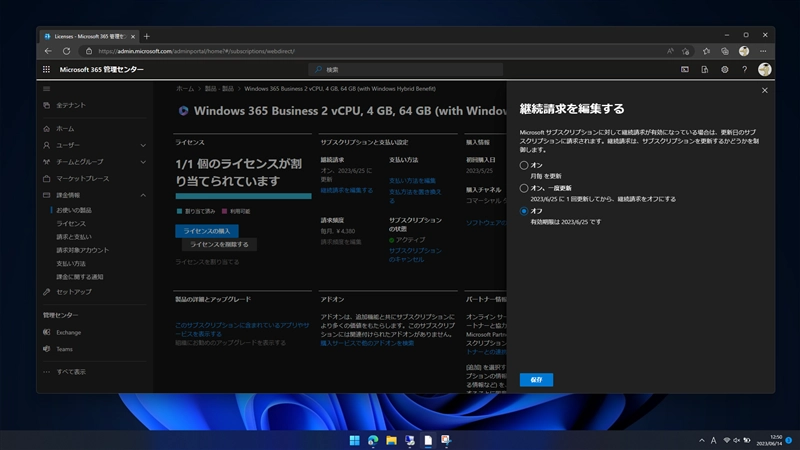
Task: Open お使いの製品 under 課金情報
Action: coord(74,210)
